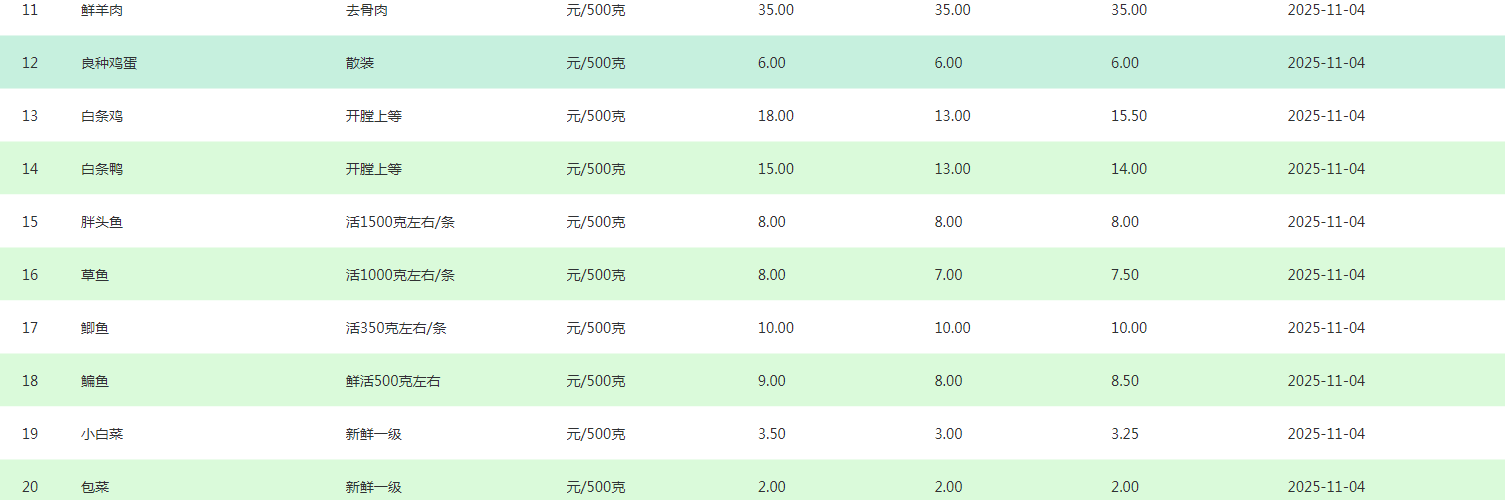The height and width of the screenshot is (502, 1505).
Task: Click the 15.50 average price cell
Action: pyautogui.click(x=1129, y=116)
